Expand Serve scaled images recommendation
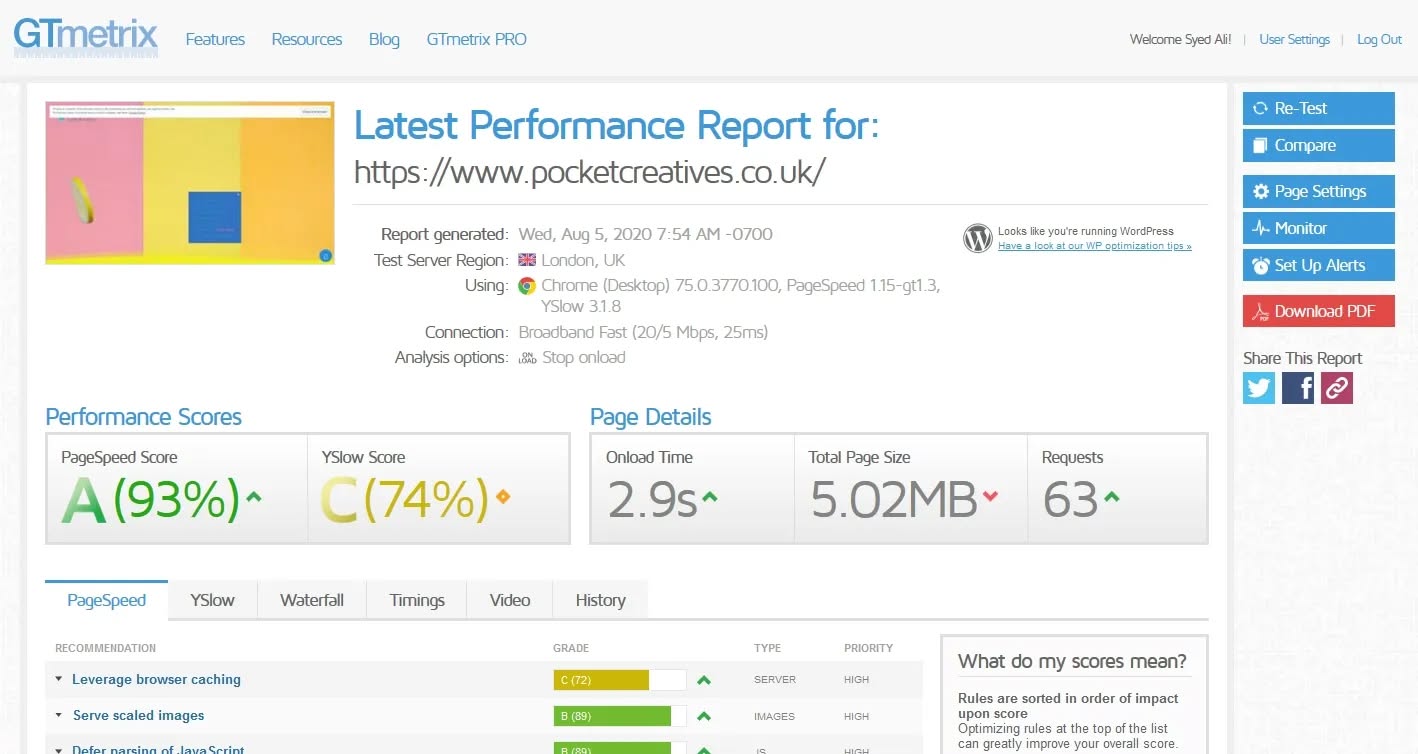1418x754 pixels. point(138,715)
